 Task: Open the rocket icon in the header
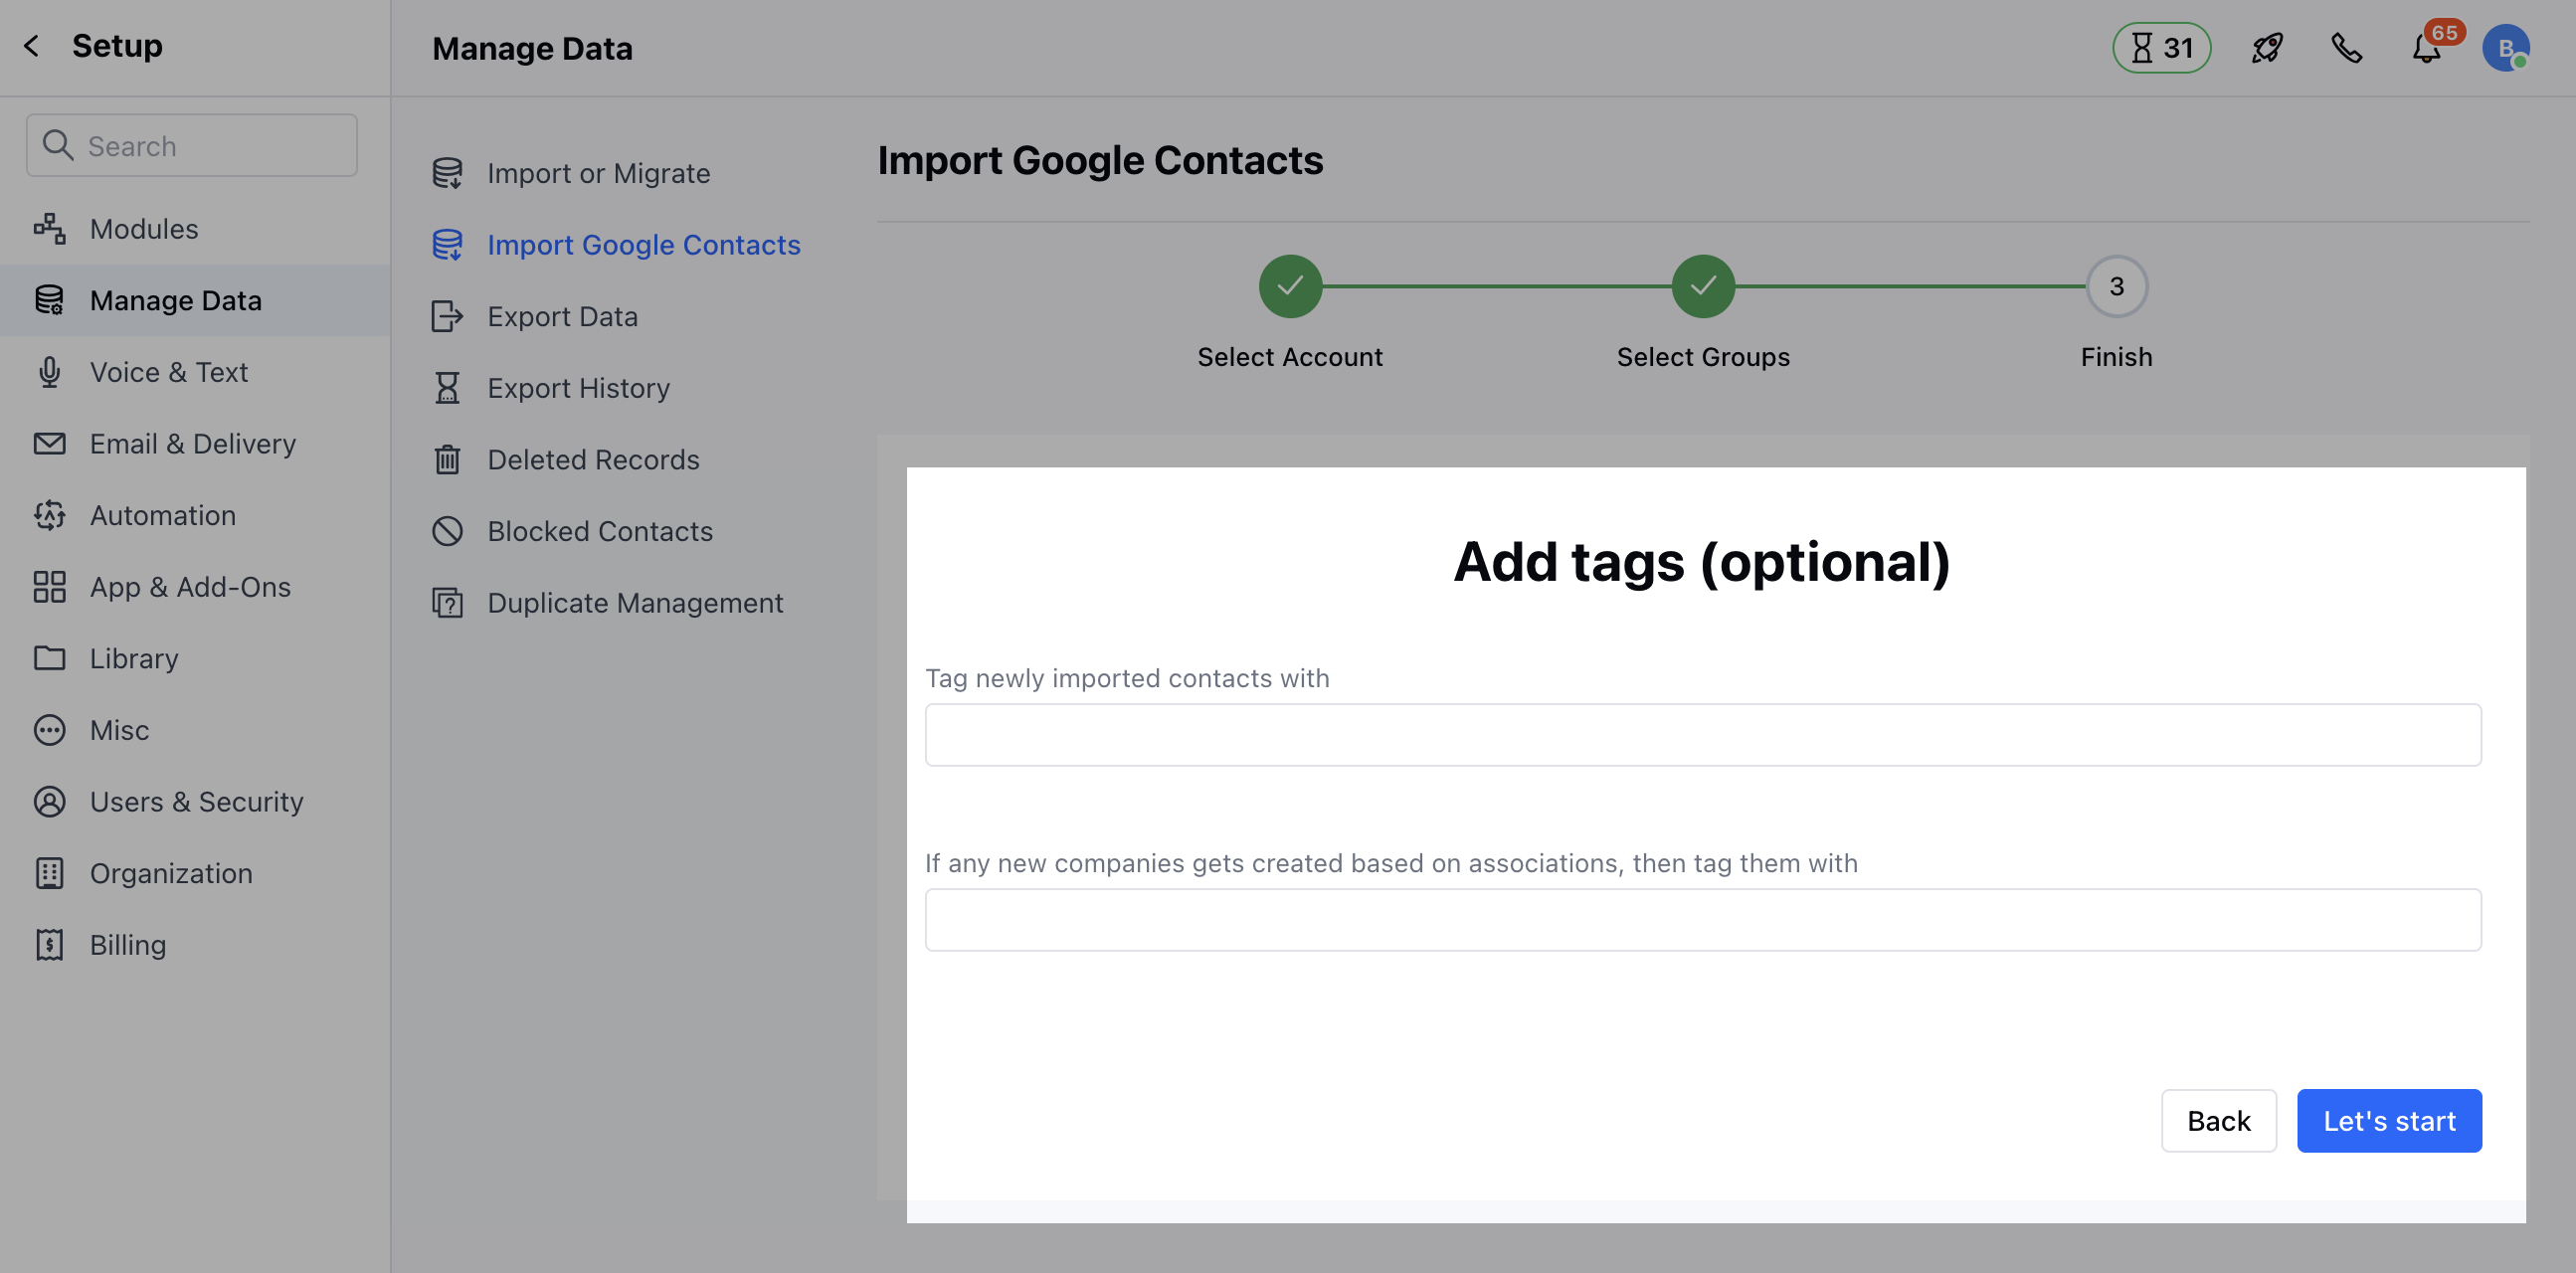[x=2266, y=48]
